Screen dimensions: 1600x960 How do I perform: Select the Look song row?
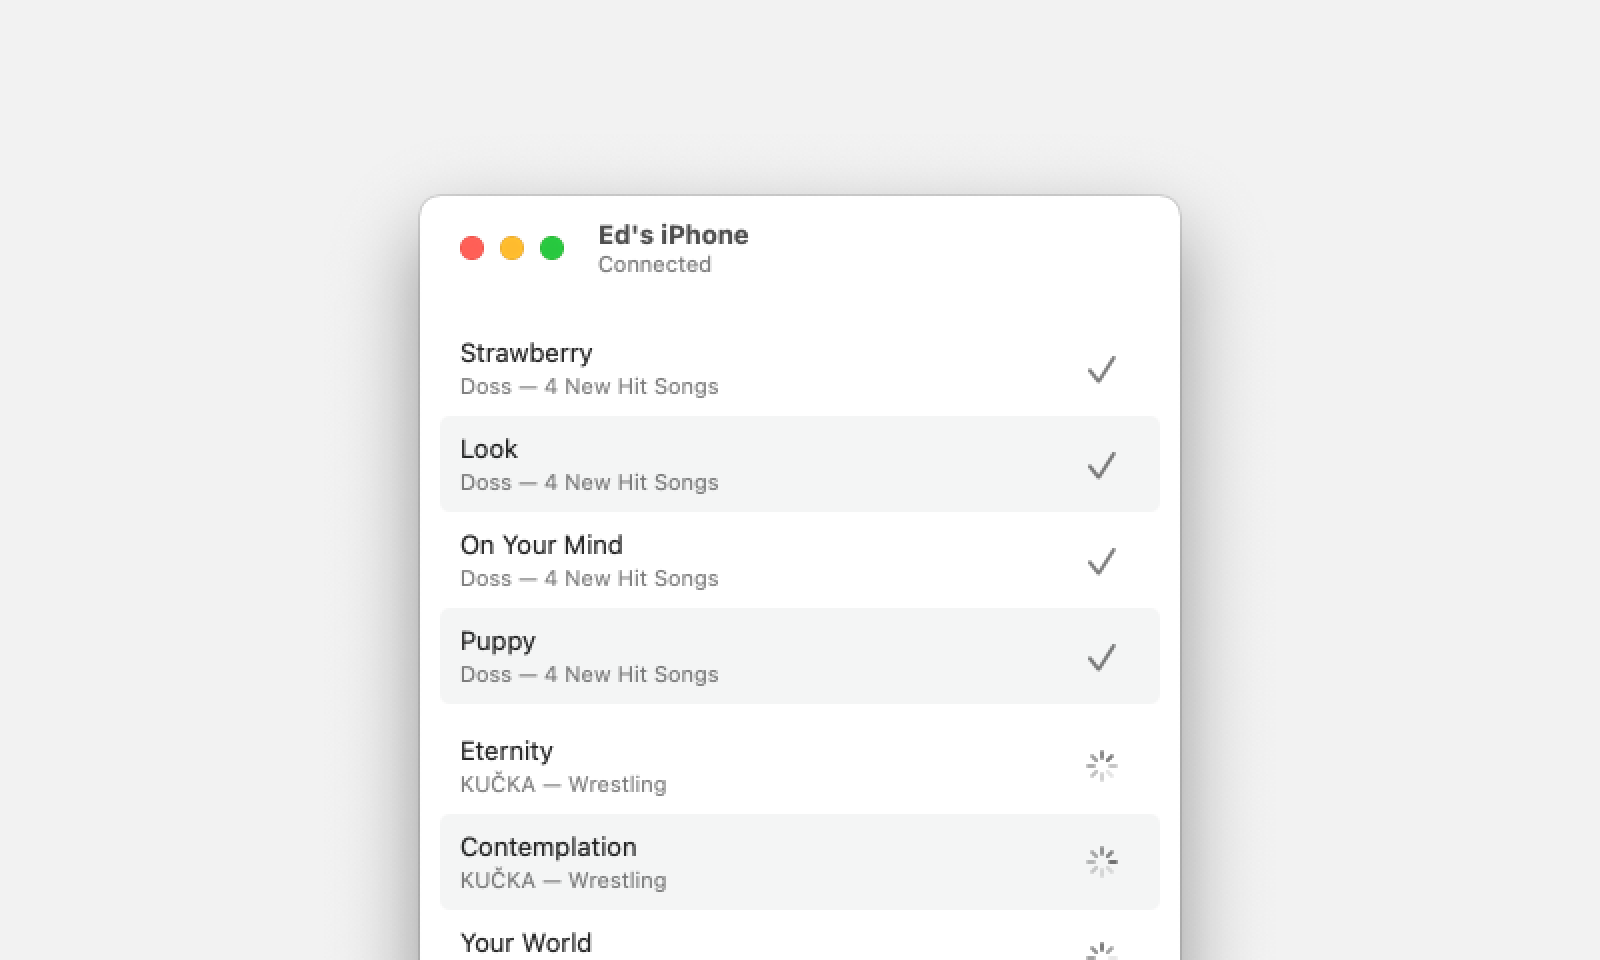pos(800,464)
